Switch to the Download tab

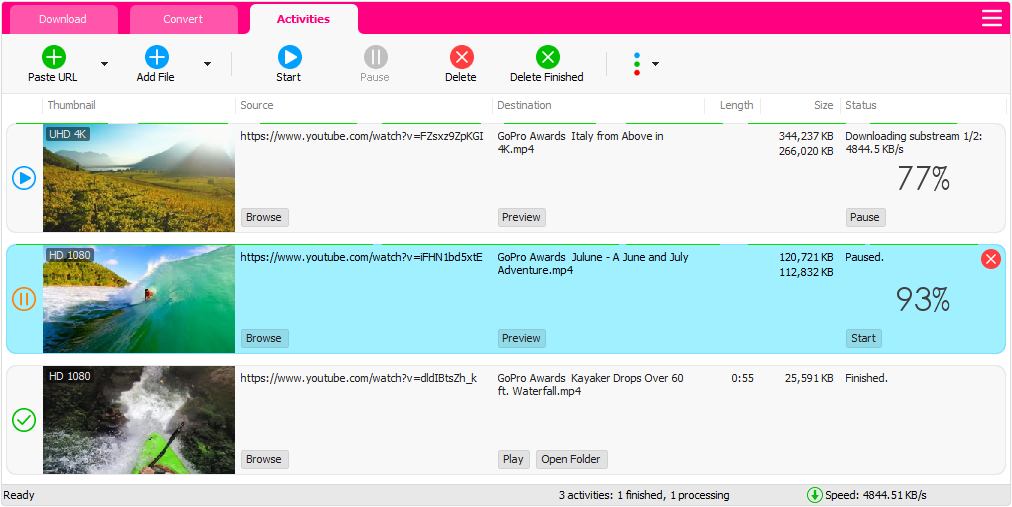pos(62,19)
